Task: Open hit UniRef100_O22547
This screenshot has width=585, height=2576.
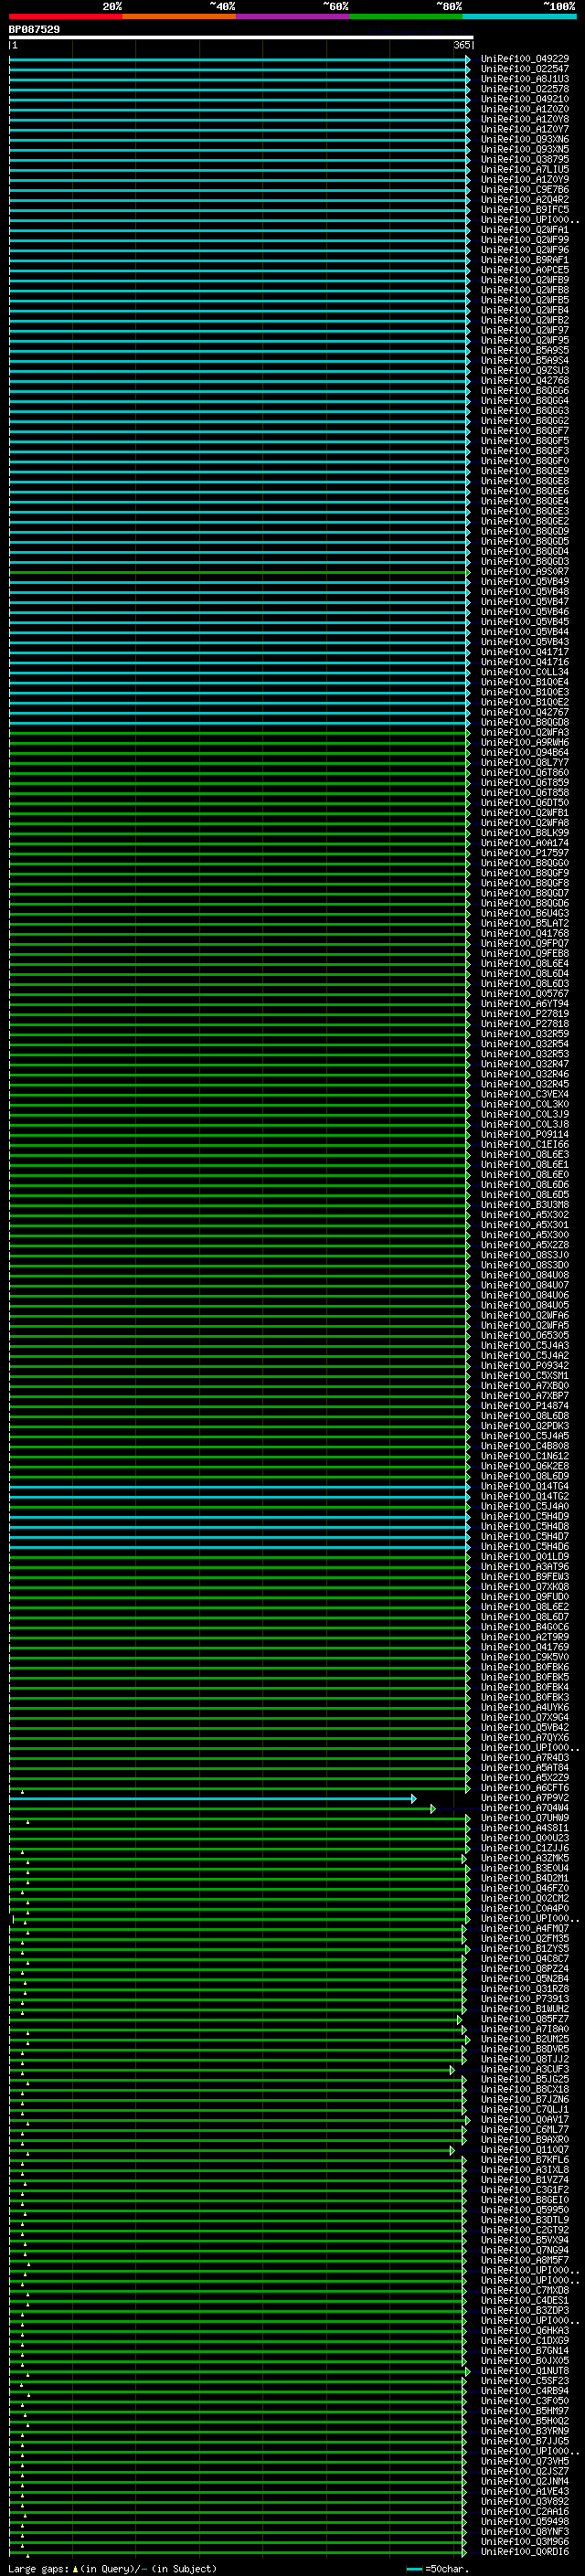Action: [x=525, y=69]
